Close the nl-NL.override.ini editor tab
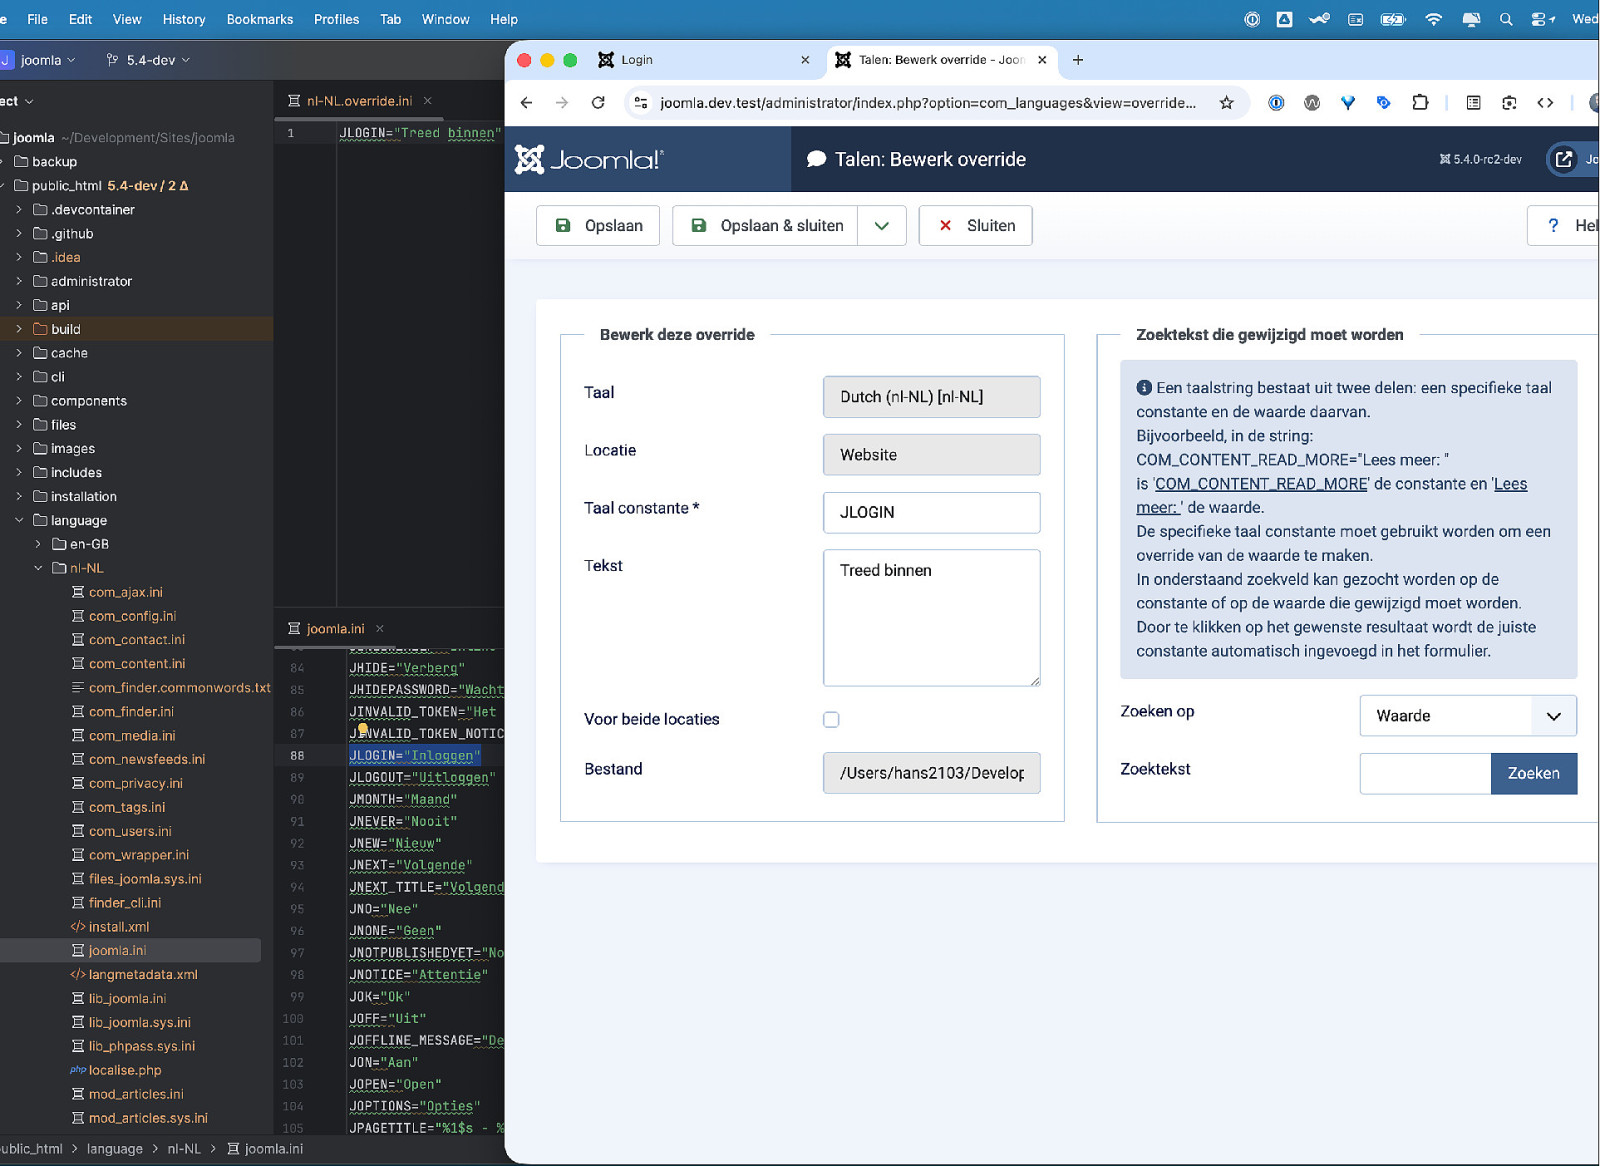 pos(428,101)
